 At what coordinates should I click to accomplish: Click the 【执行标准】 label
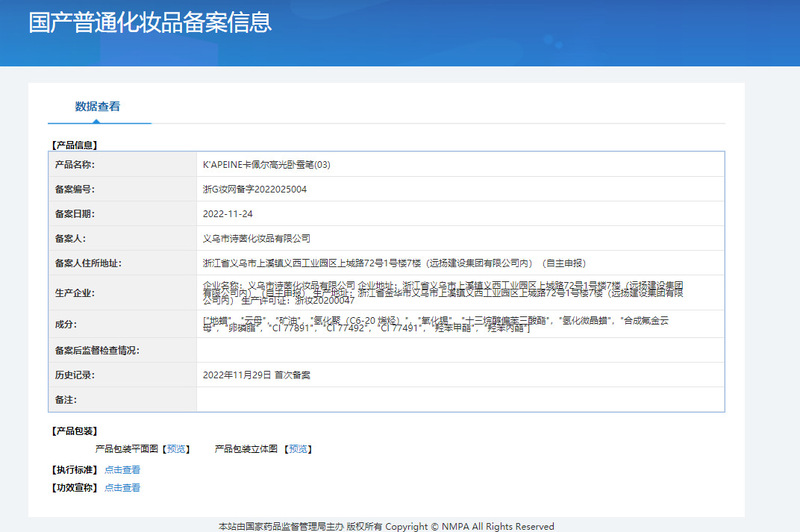(x=74, y=470)
